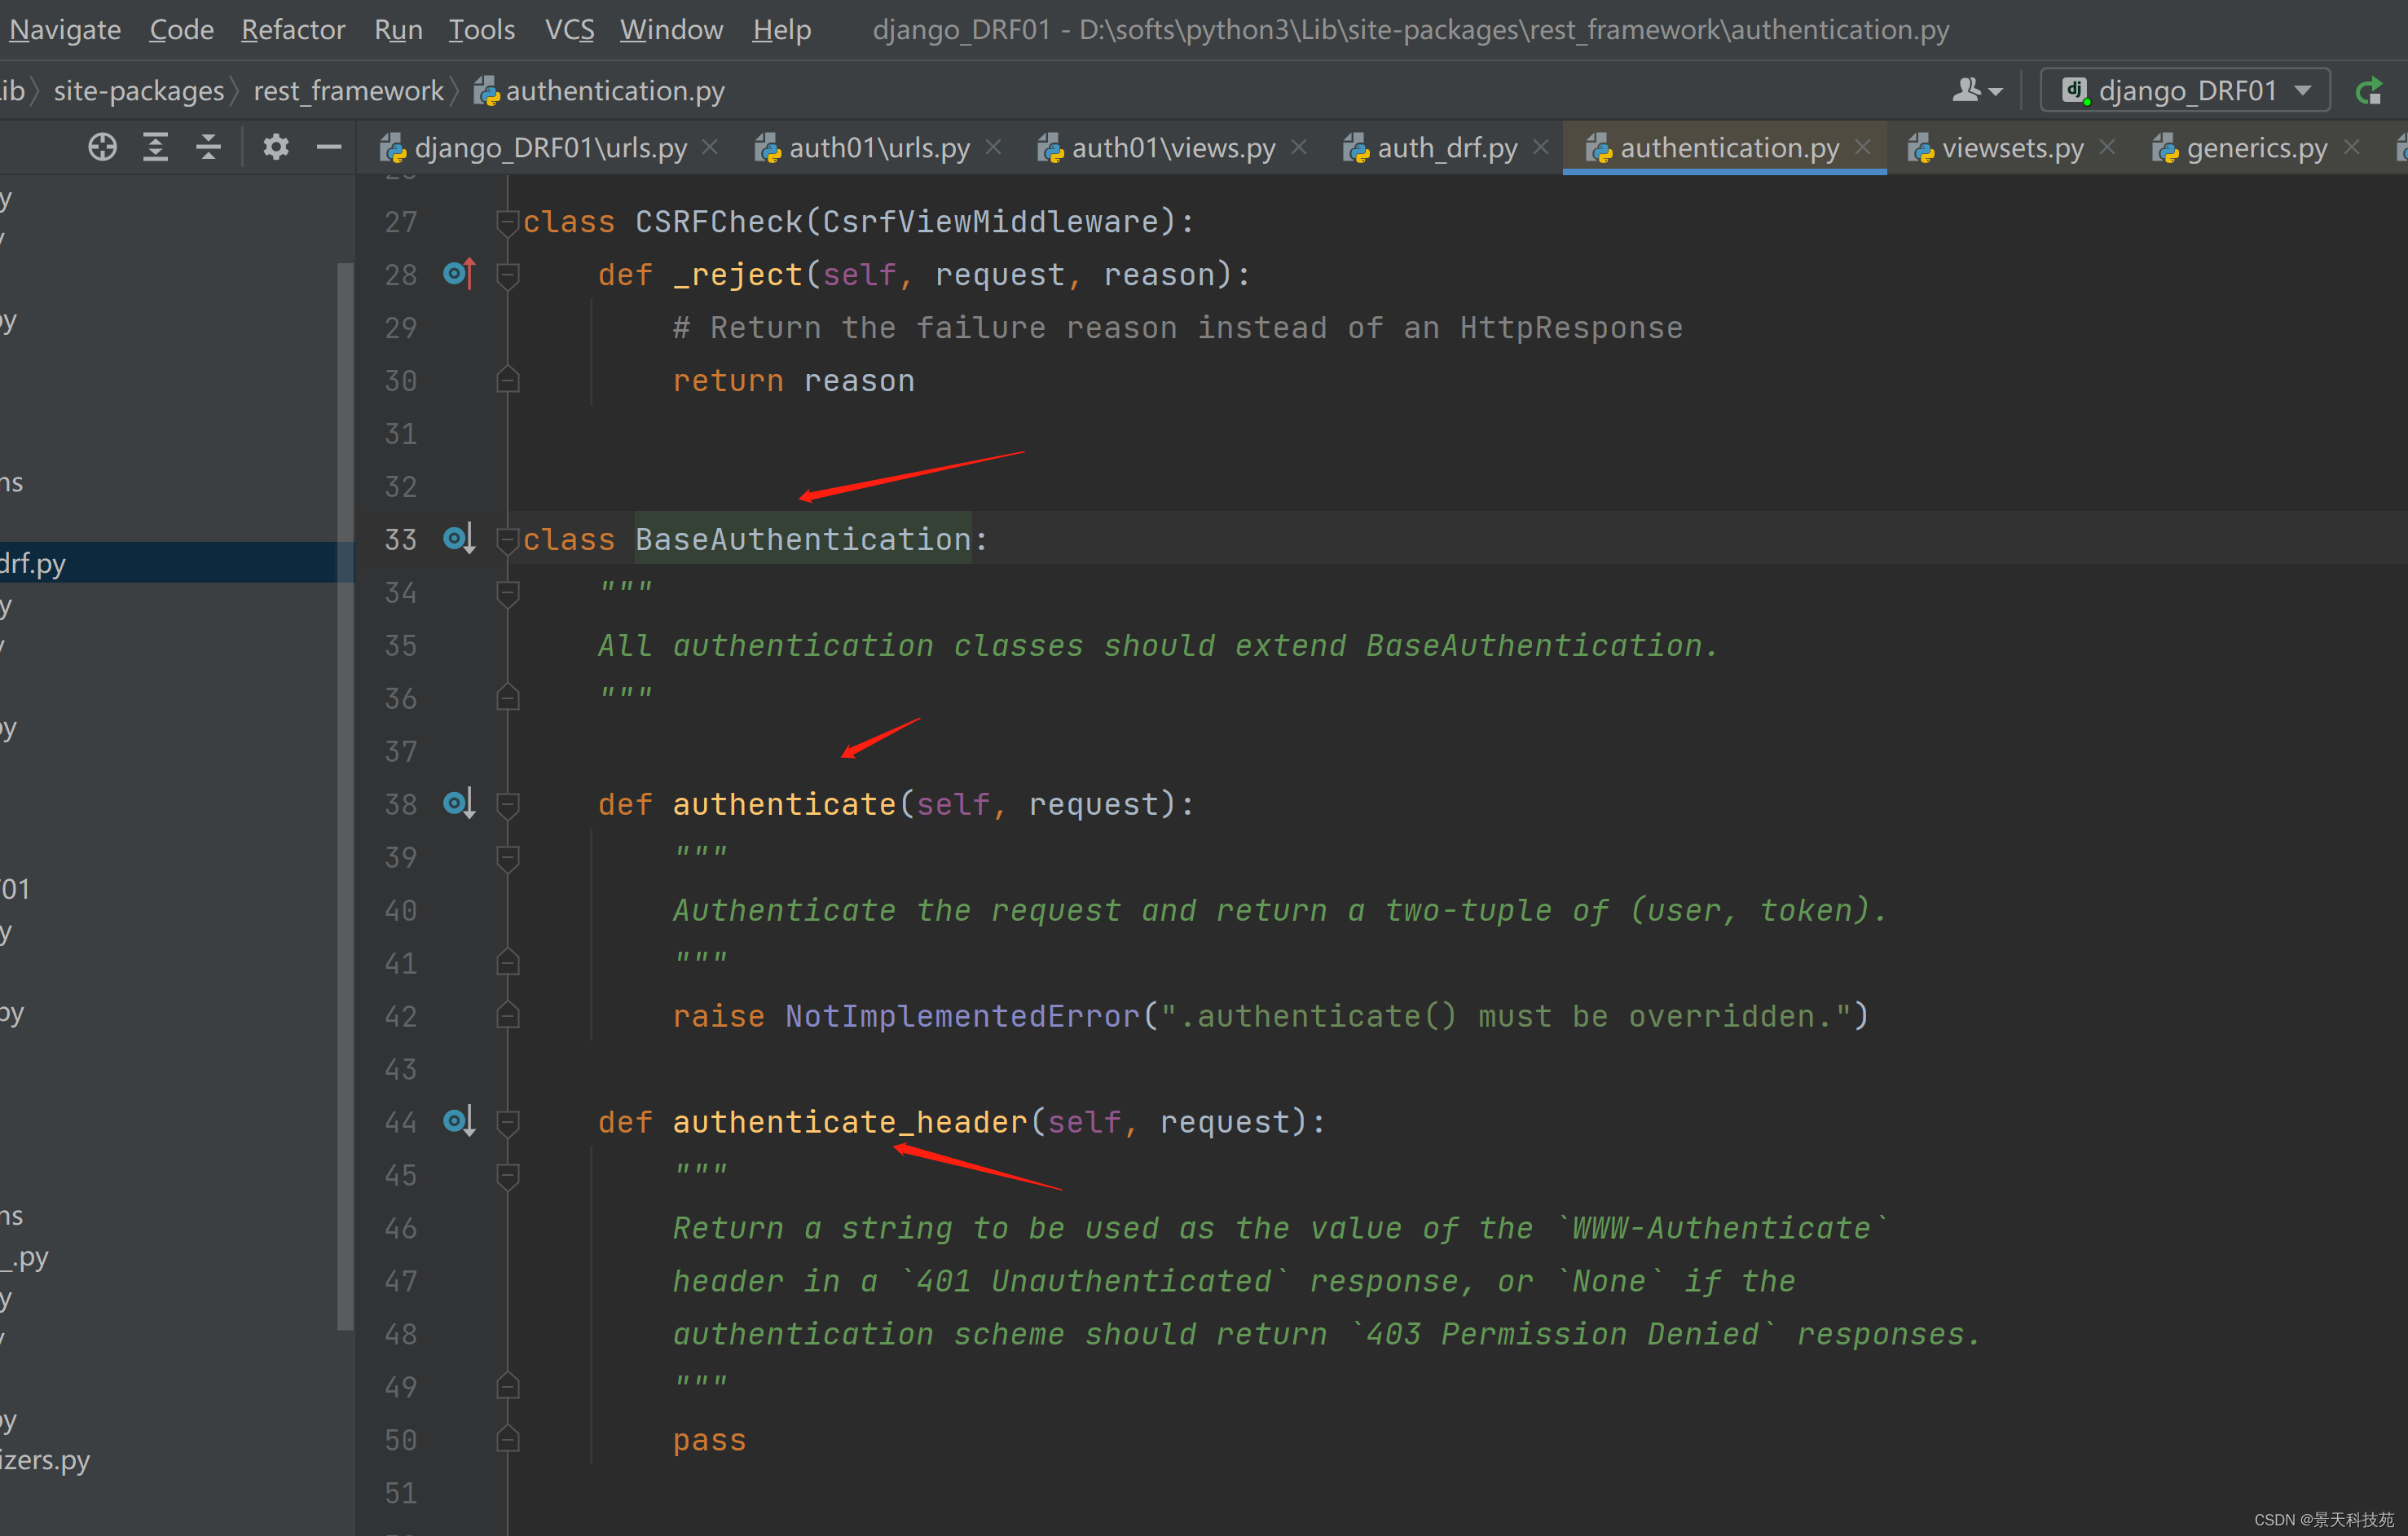The height and width of the screenshot is (1536, 2408).
Task: Click NotImplementedError on line 42
Action: (x=962, y=1016)
